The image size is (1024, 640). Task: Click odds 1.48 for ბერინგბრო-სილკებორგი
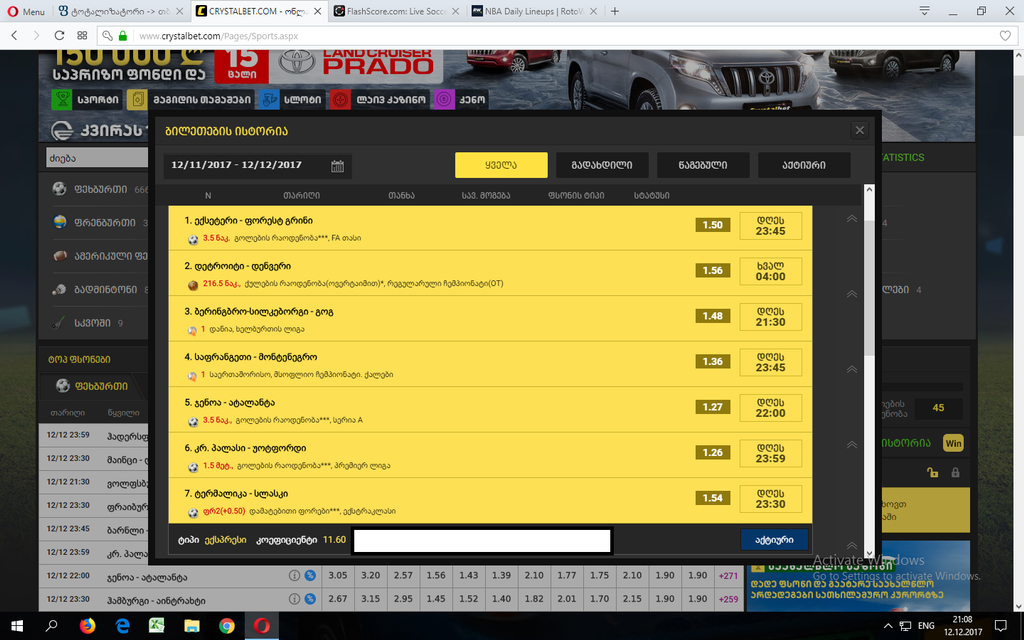pos(712,316)
